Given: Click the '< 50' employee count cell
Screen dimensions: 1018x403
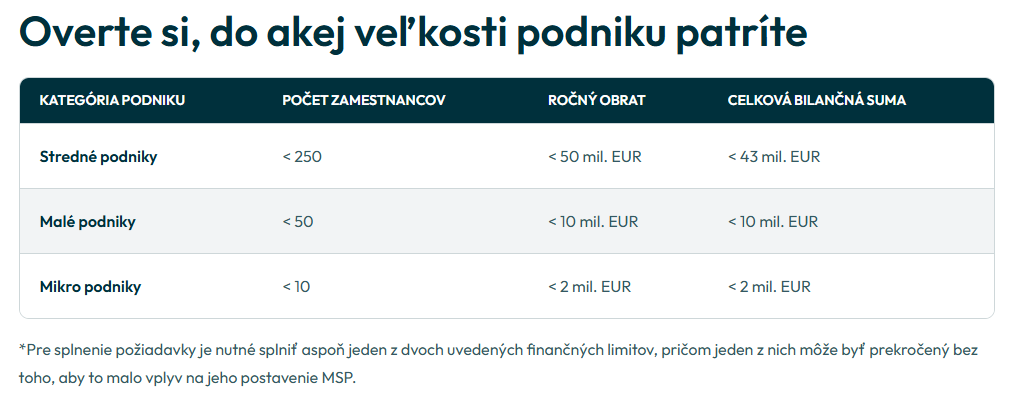Looking at the screenshot, I should tap(298, 222).
